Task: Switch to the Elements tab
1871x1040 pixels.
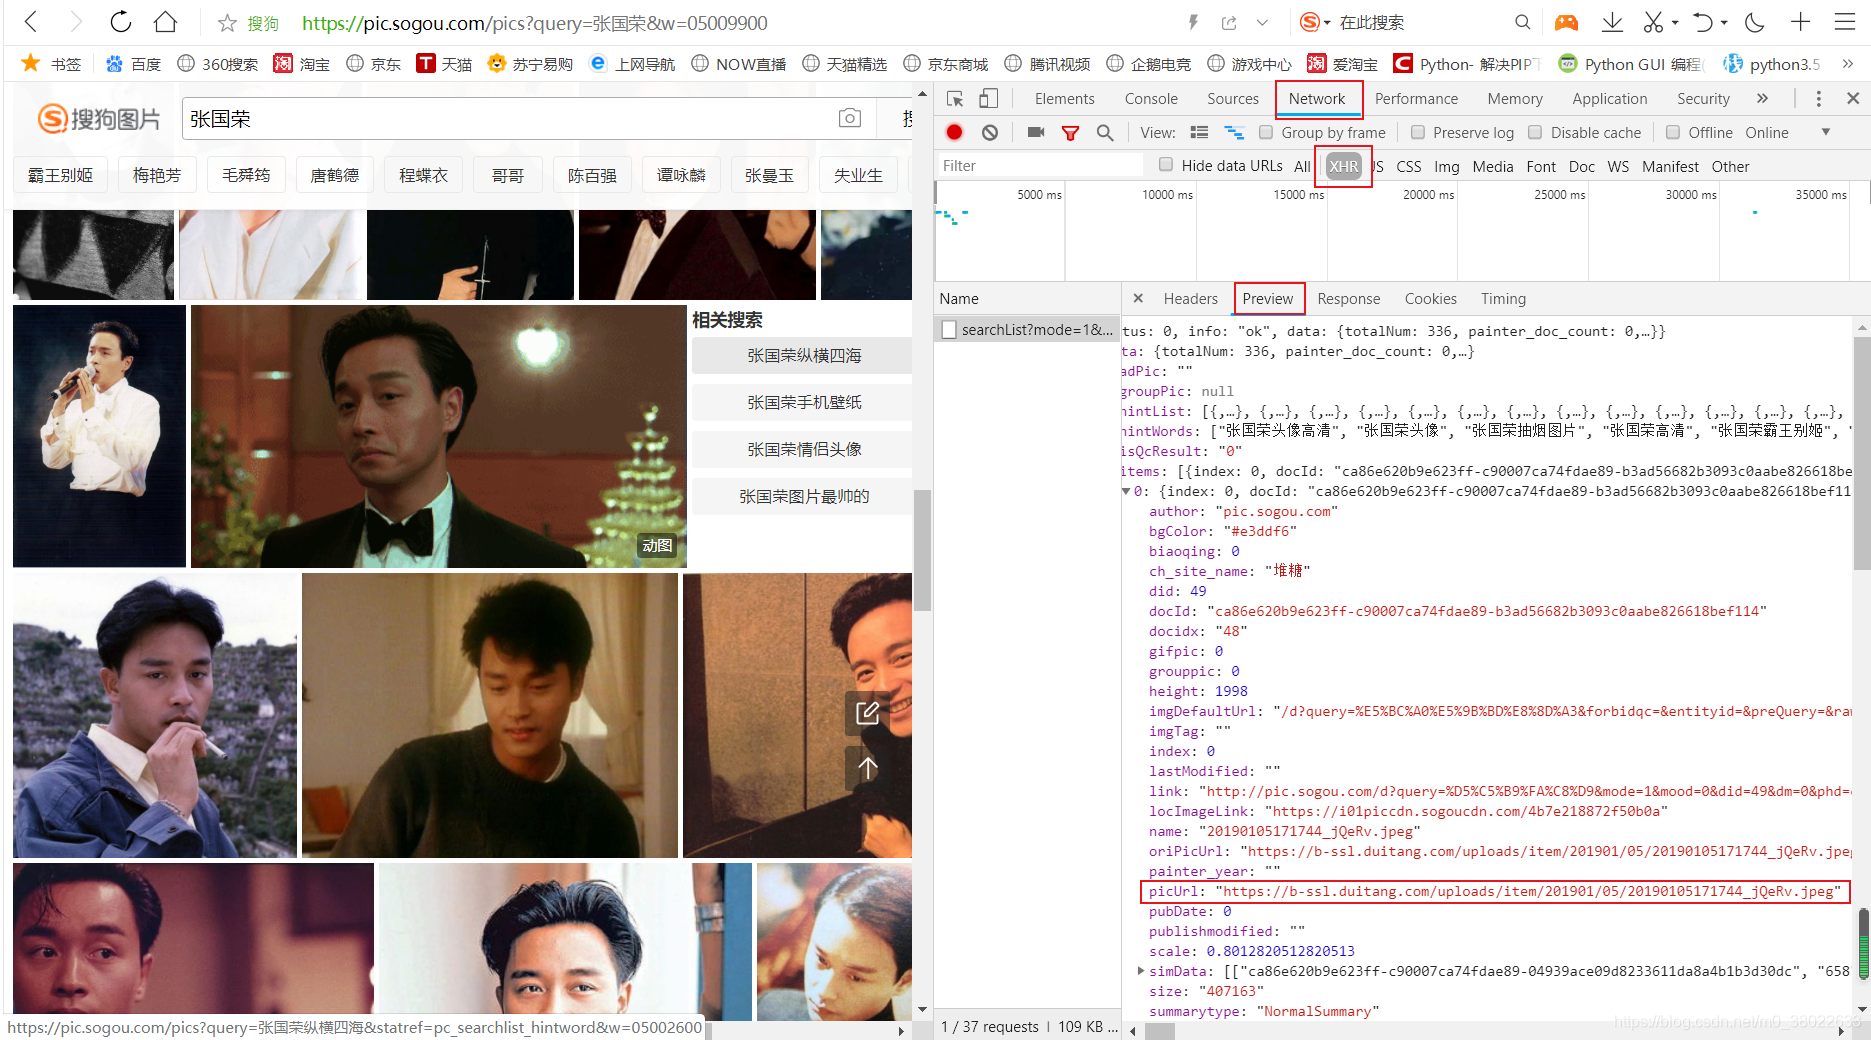Action: [1064, 98]
